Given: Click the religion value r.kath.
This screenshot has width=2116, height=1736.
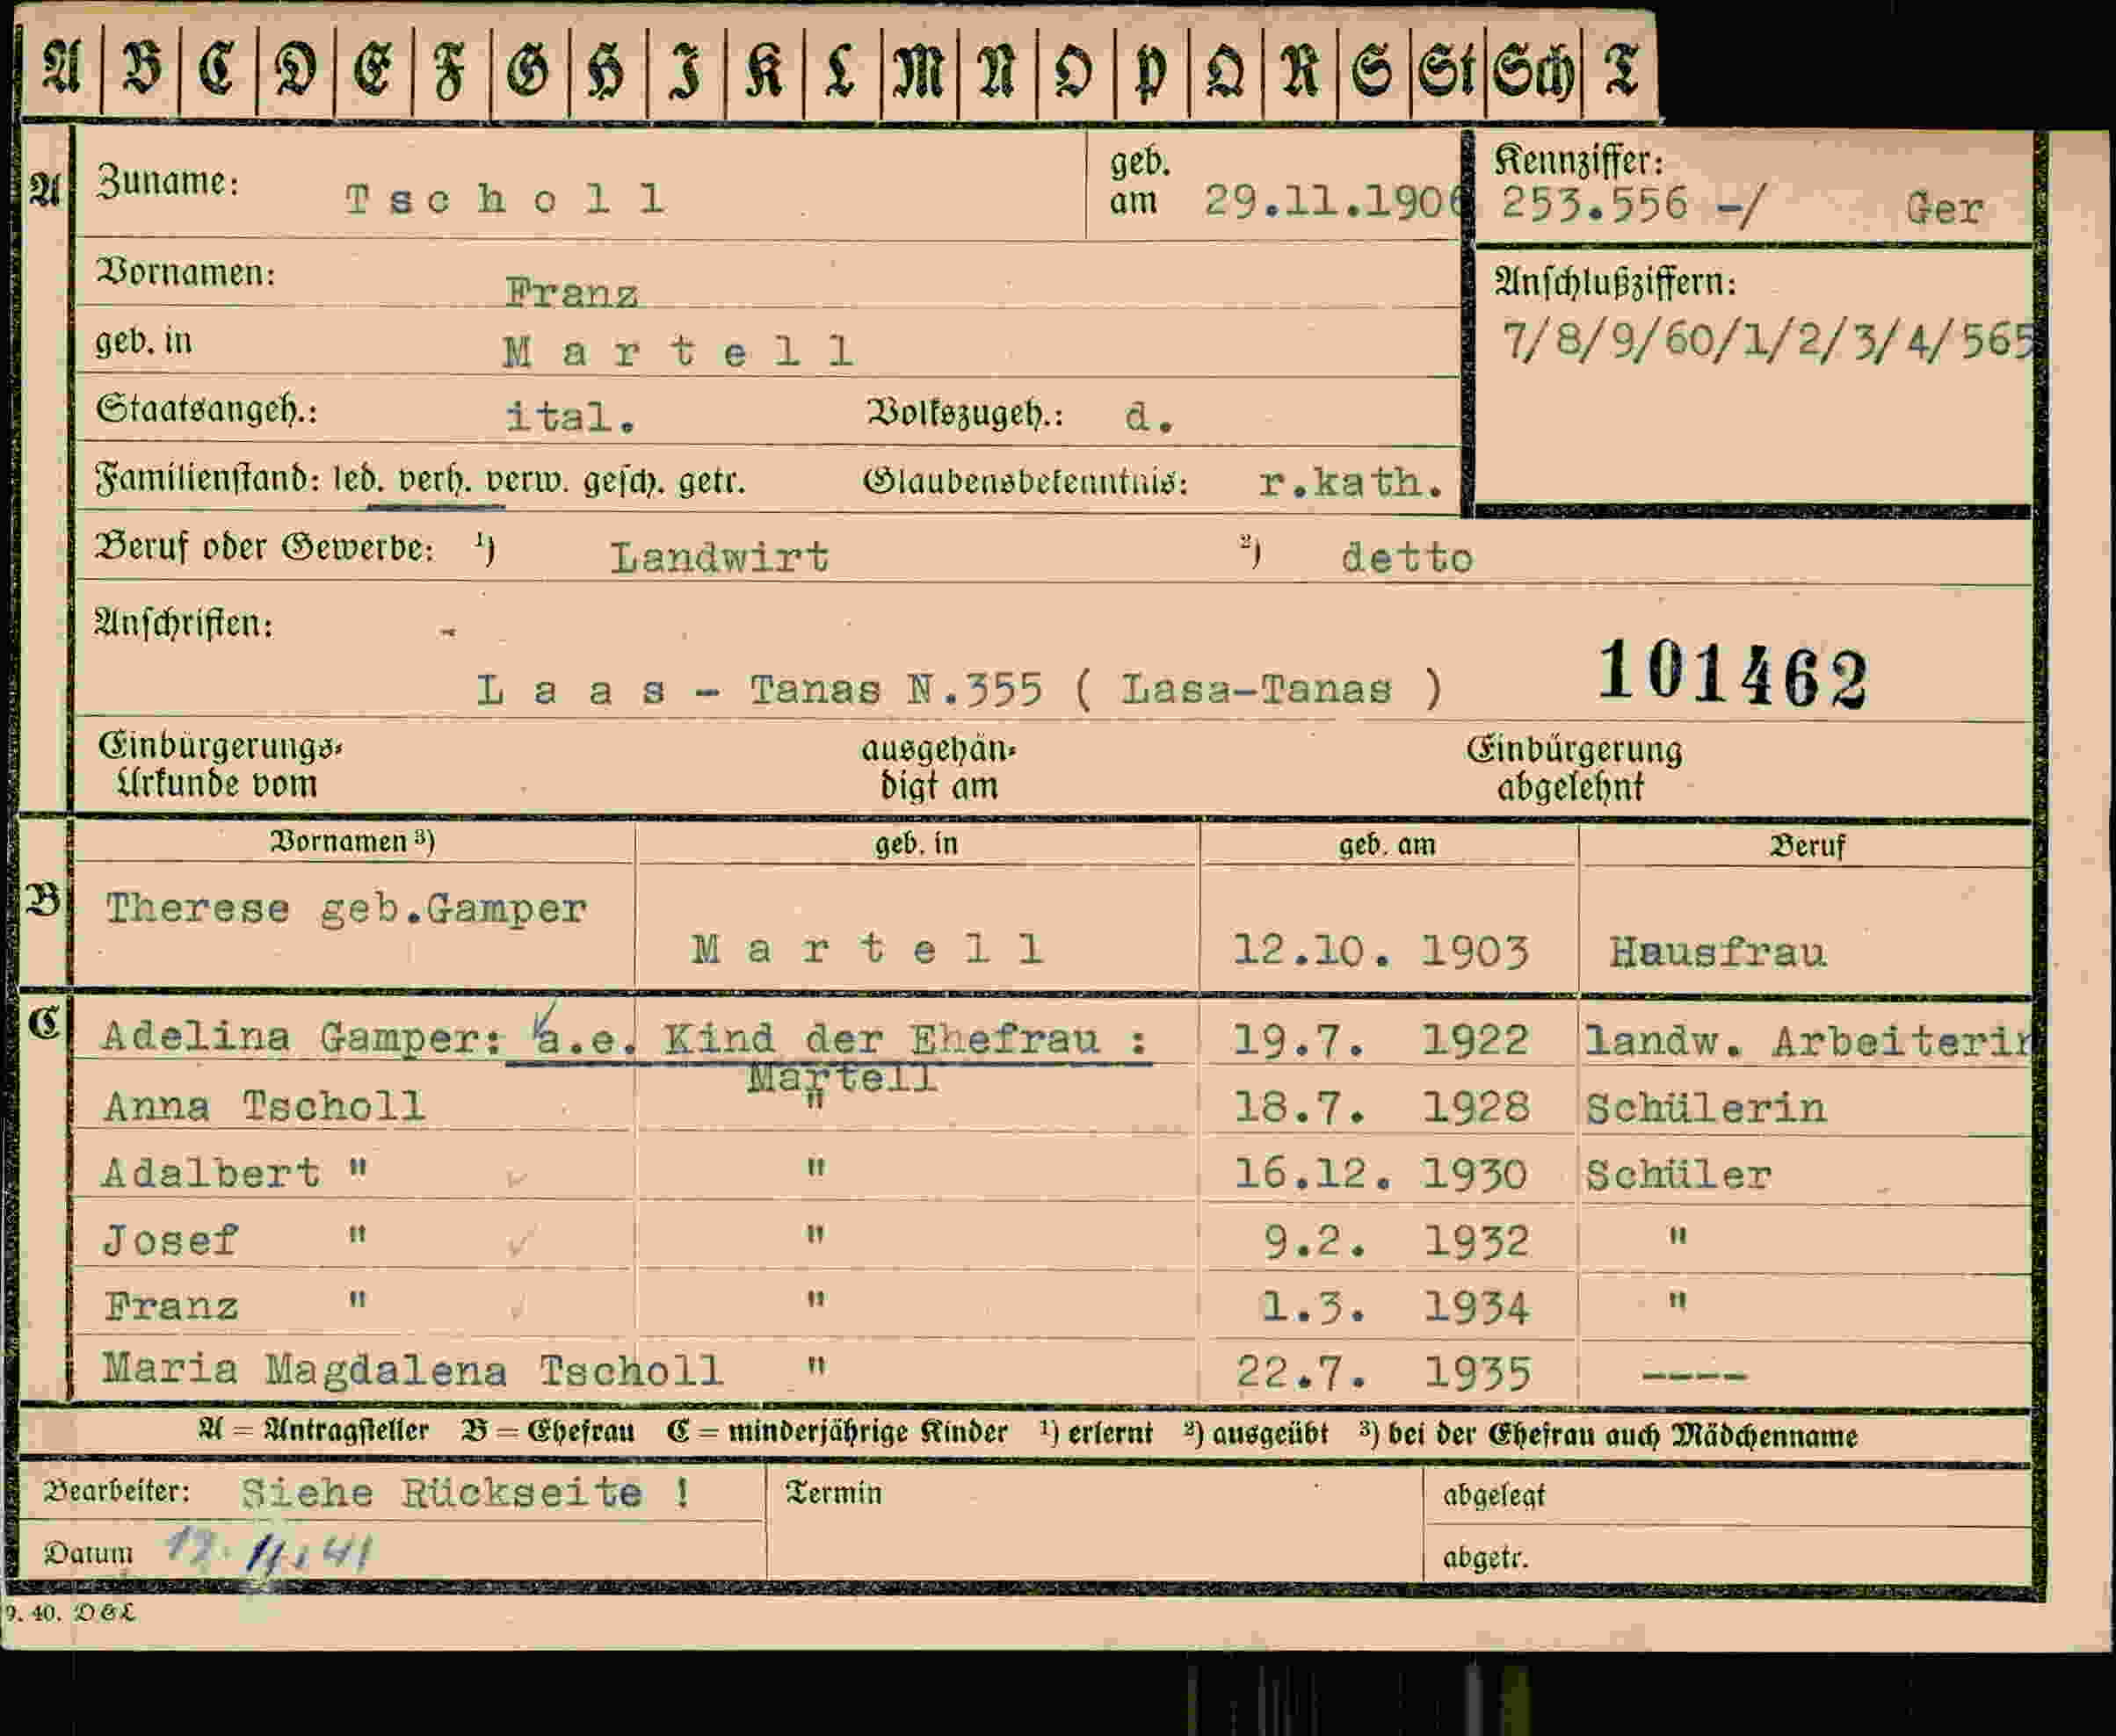Looking at the screenshot, I should tap(1351, 483).
